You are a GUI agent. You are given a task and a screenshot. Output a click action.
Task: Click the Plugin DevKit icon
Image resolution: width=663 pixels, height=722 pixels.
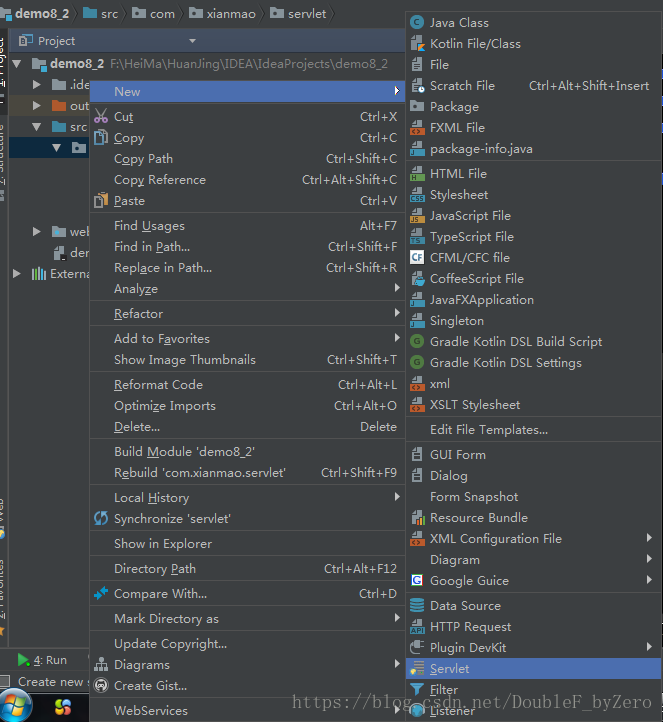click(417, 647)
